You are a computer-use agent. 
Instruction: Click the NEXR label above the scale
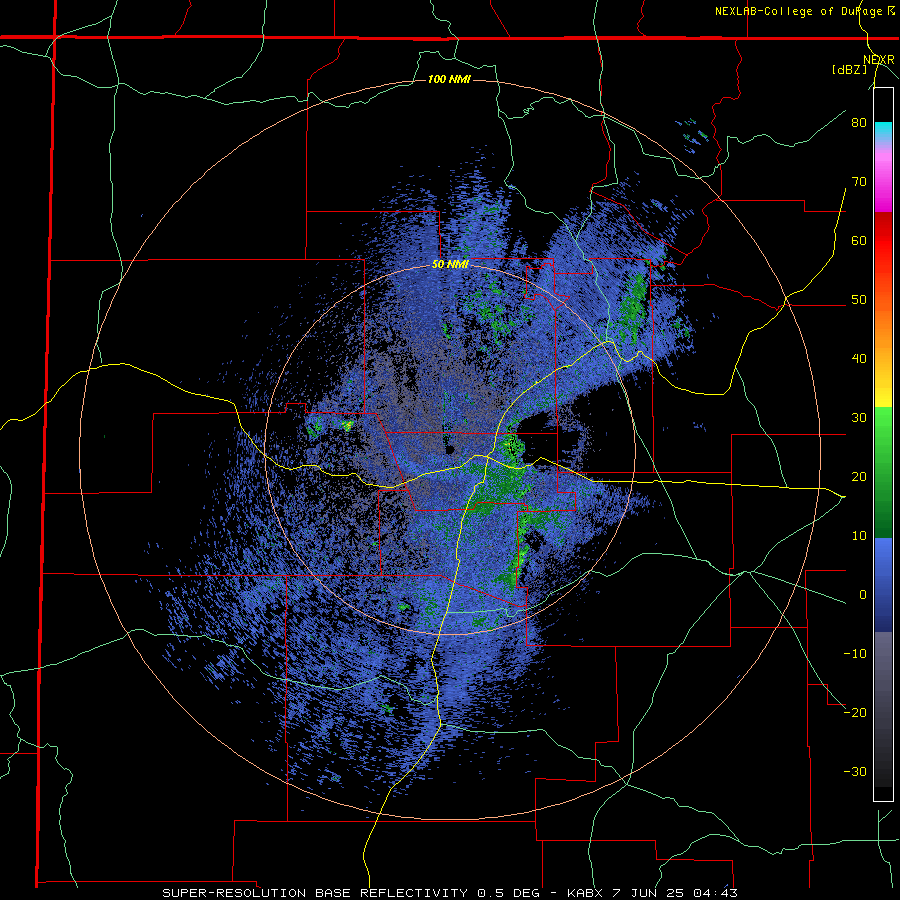[878, 60]
